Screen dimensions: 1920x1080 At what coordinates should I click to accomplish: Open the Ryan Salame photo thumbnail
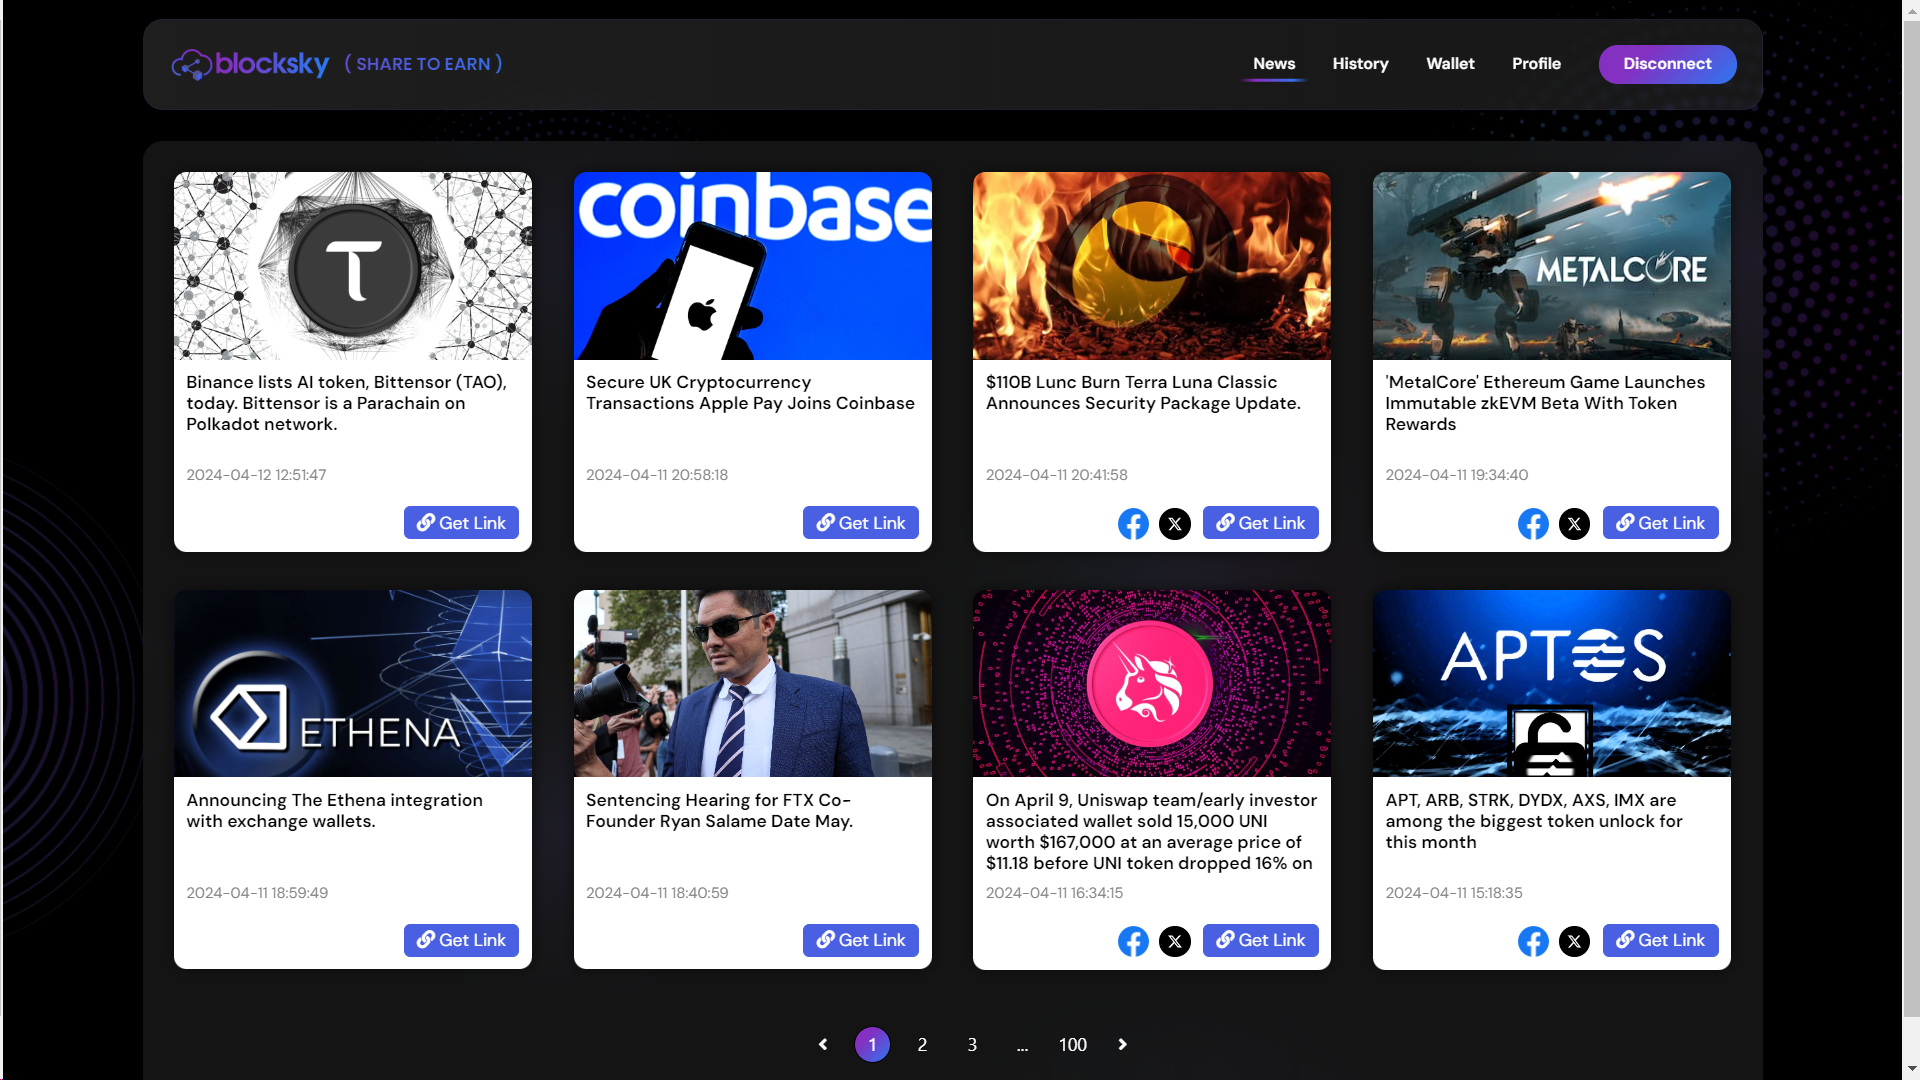click(753, 683)
